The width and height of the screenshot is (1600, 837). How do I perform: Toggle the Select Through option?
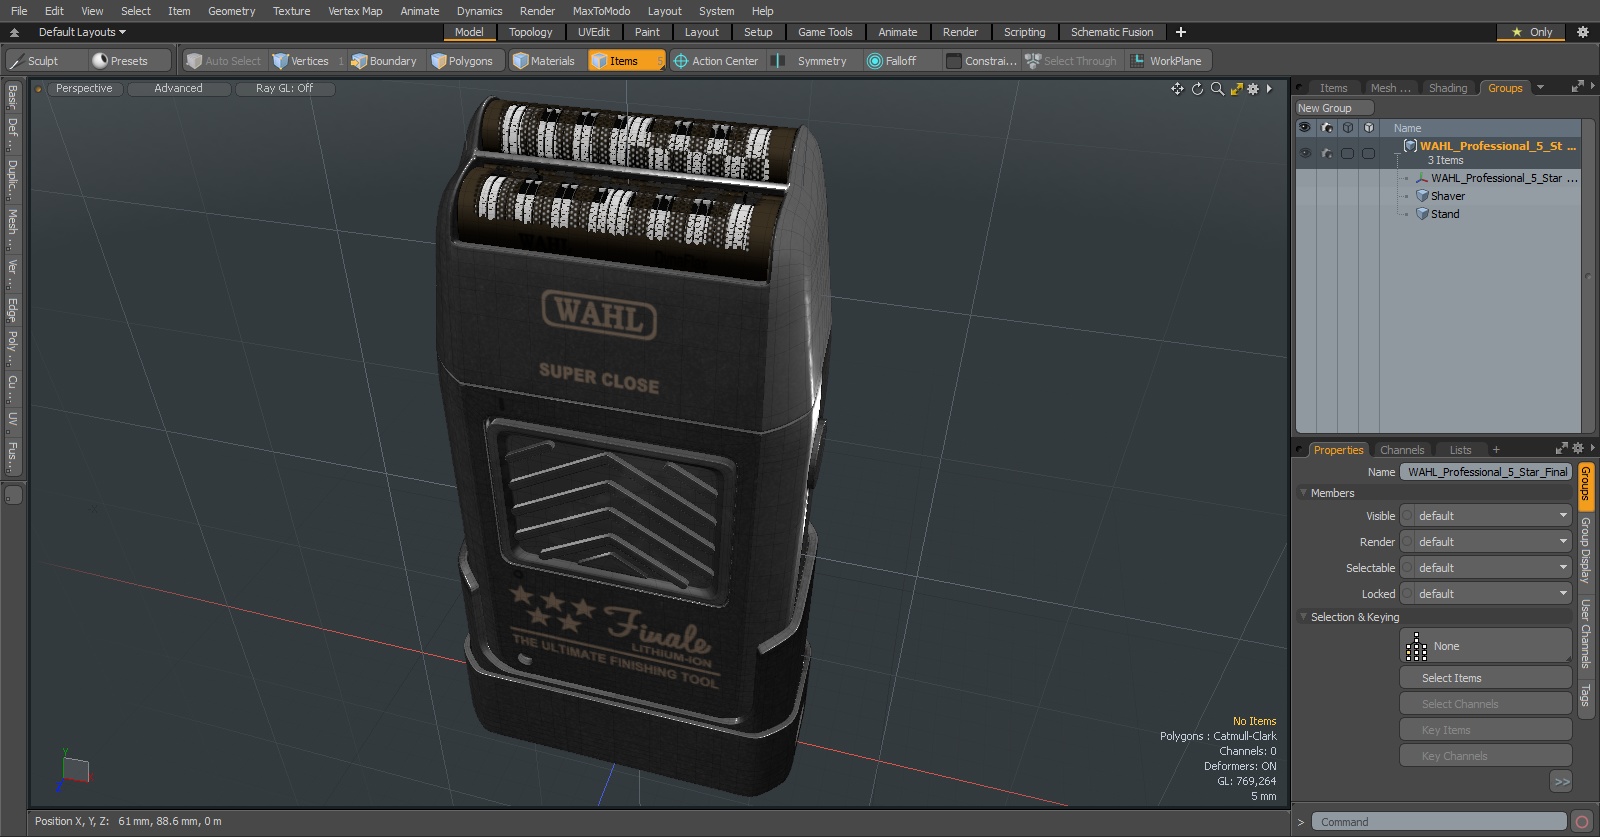point(1070,61)
